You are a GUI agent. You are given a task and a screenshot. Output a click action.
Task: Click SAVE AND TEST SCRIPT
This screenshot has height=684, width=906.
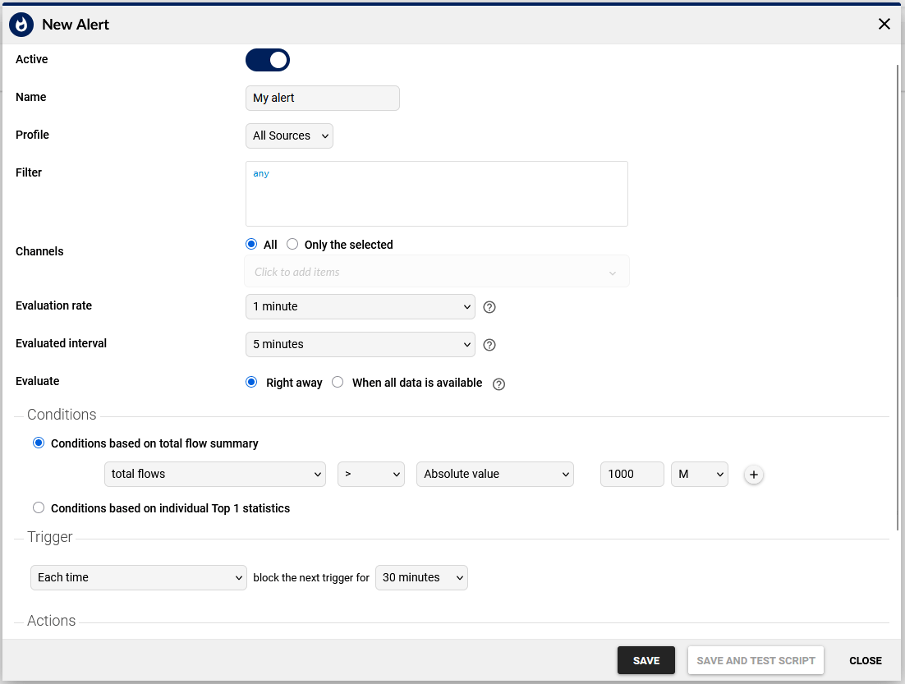pos(755,660)
